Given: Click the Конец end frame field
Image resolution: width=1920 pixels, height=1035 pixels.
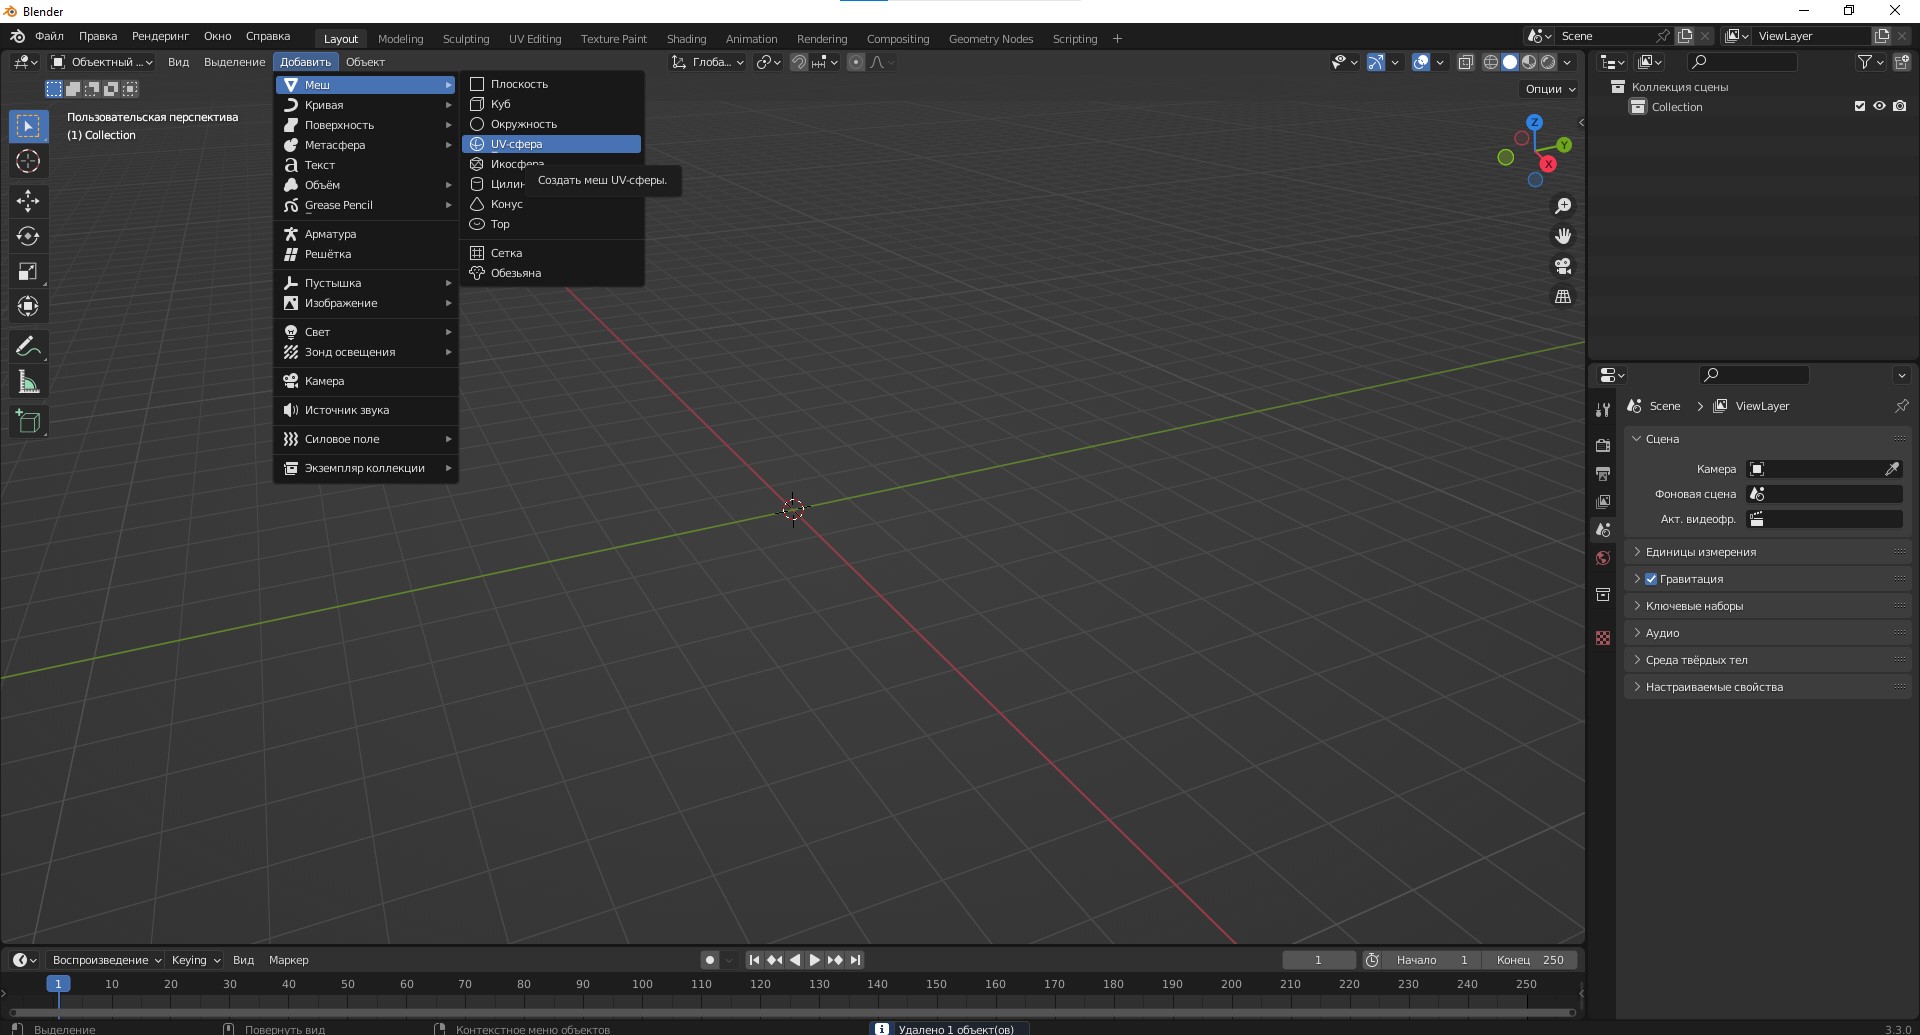Looking at the screenshot, I should [x=1529, y=960].
